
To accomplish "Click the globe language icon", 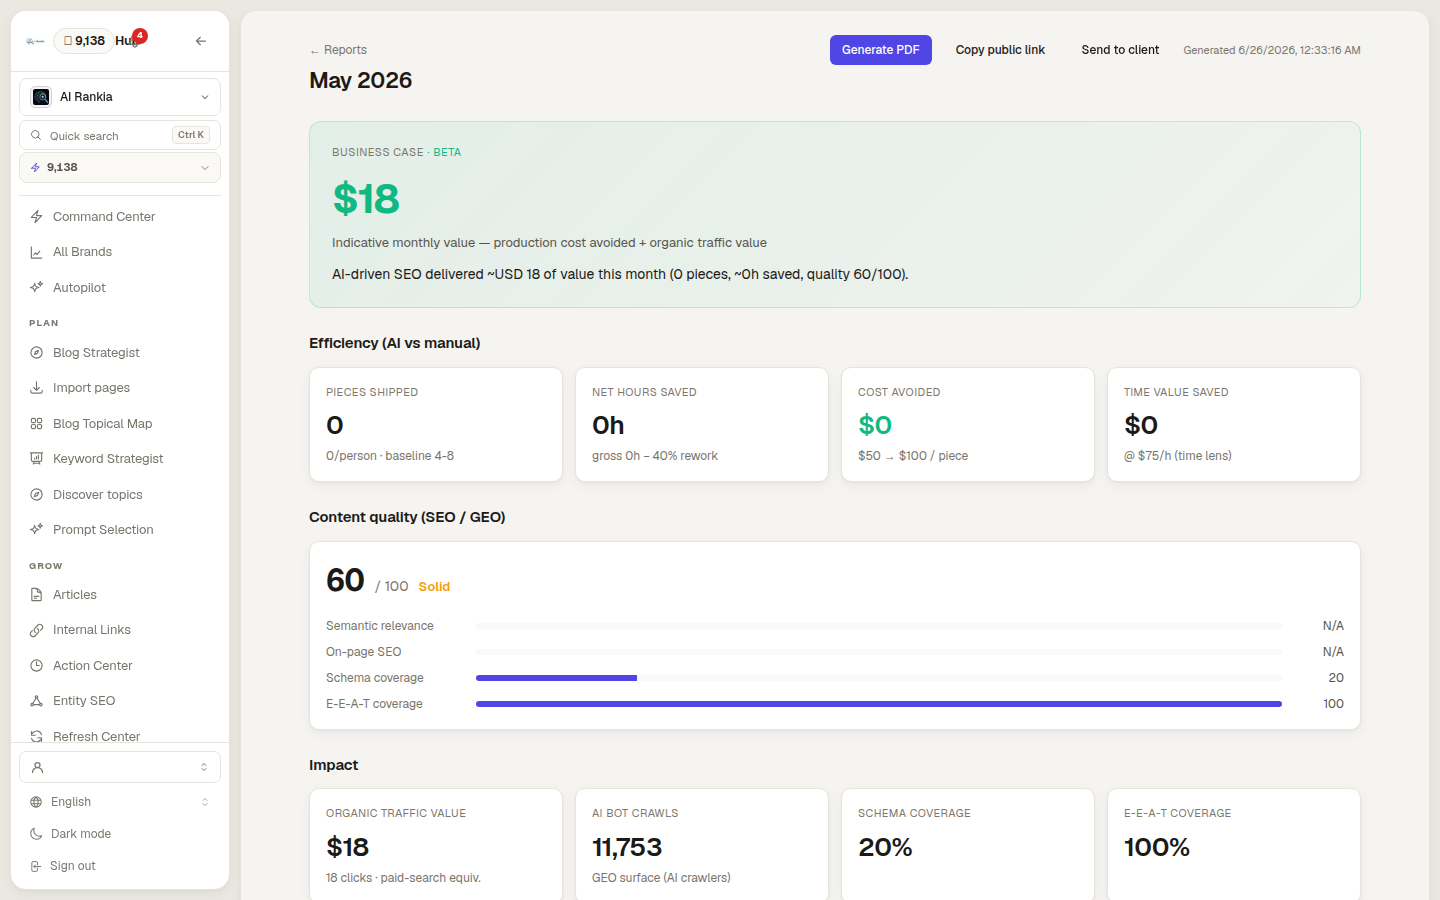I will click(36, 802).
